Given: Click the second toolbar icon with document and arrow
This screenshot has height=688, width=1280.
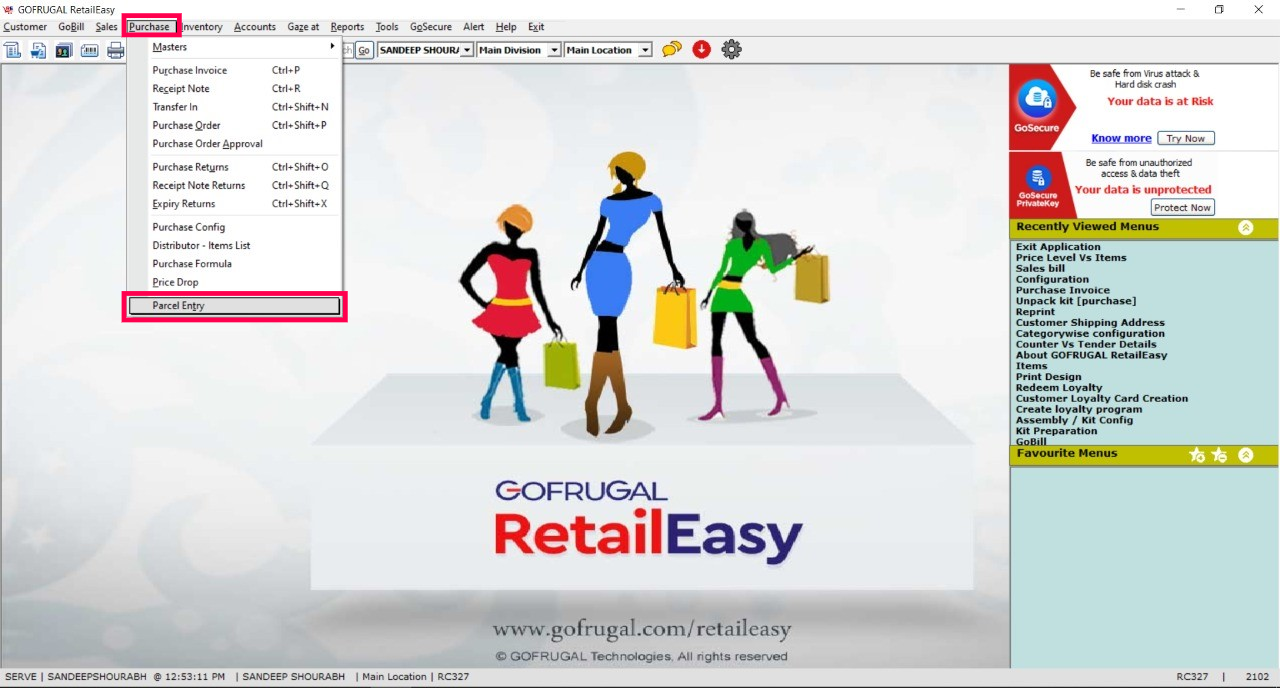Looking at the screenshot, I should 38,50.
